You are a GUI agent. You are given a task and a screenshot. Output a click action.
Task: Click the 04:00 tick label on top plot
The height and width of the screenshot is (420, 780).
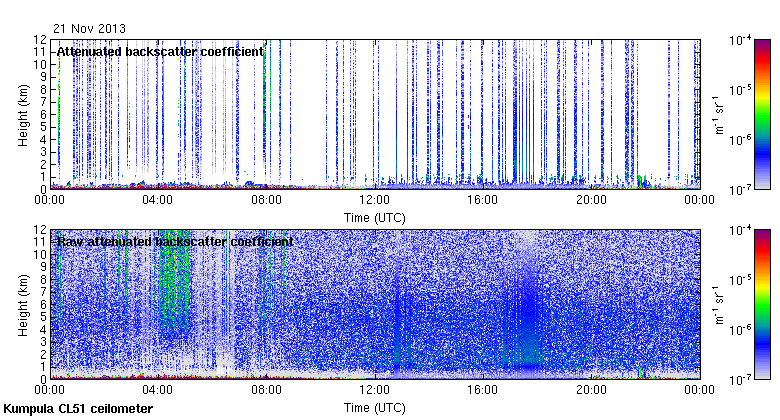(158, 200)
